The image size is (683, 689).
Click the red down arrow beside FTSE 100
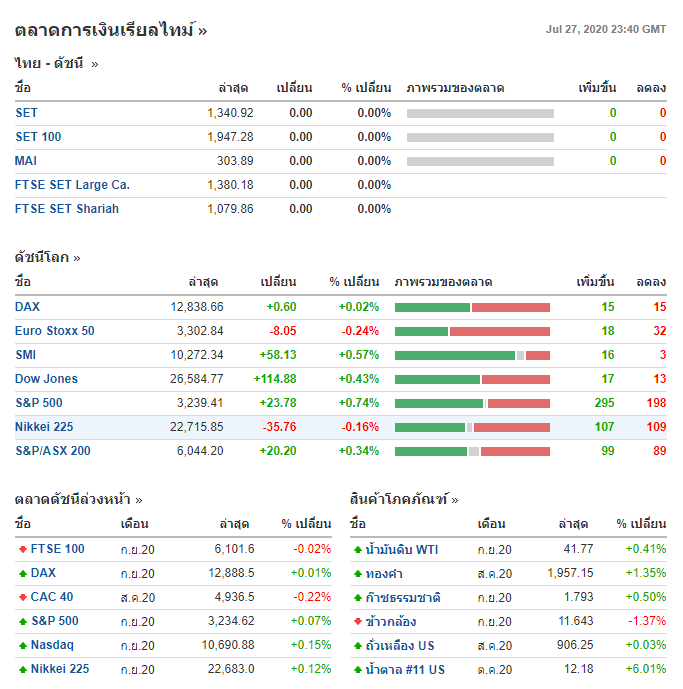pyautogui.click(x=22, y=549)
